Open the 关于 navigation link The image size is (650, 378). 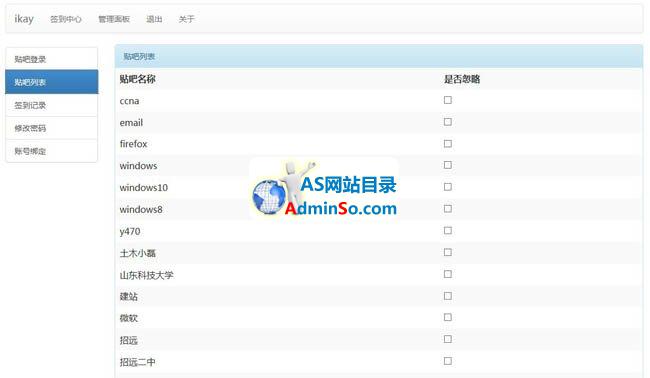(x=186, y=19)
